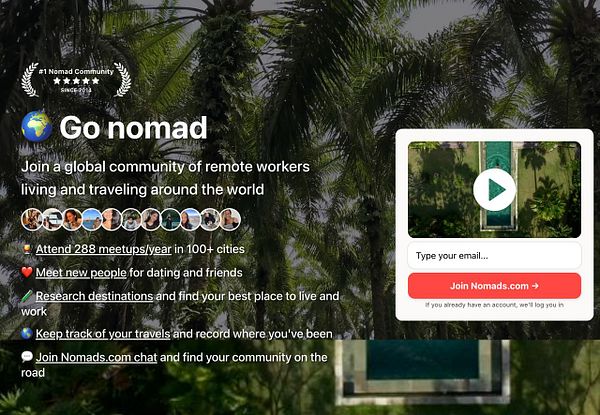This screenshot has width=600, height=415.
Task: Open the Join Nomads.com chat link
Action: tap(96, 357)
